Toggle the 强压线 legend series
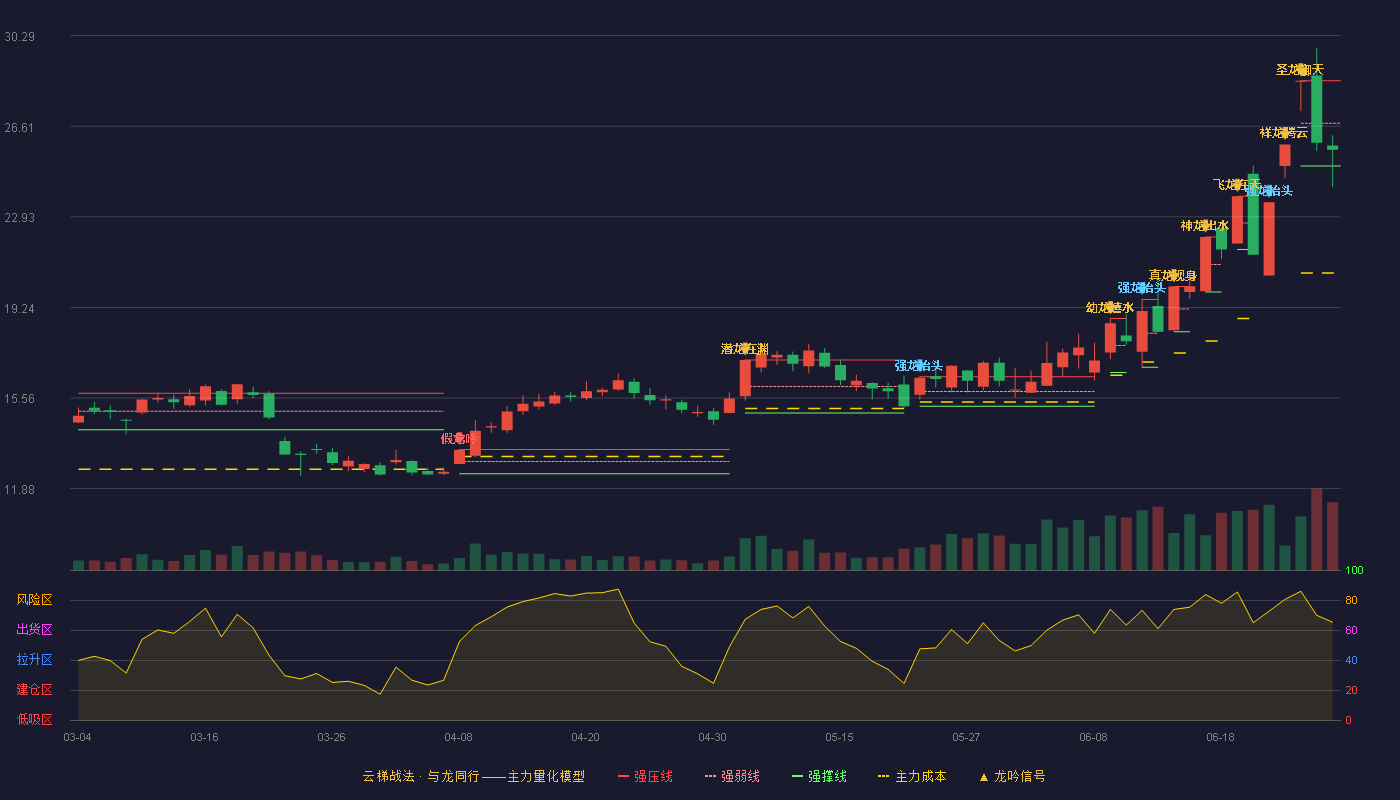Image resolution: width=1400 pixels, height=800 pixels. [645, 776]
